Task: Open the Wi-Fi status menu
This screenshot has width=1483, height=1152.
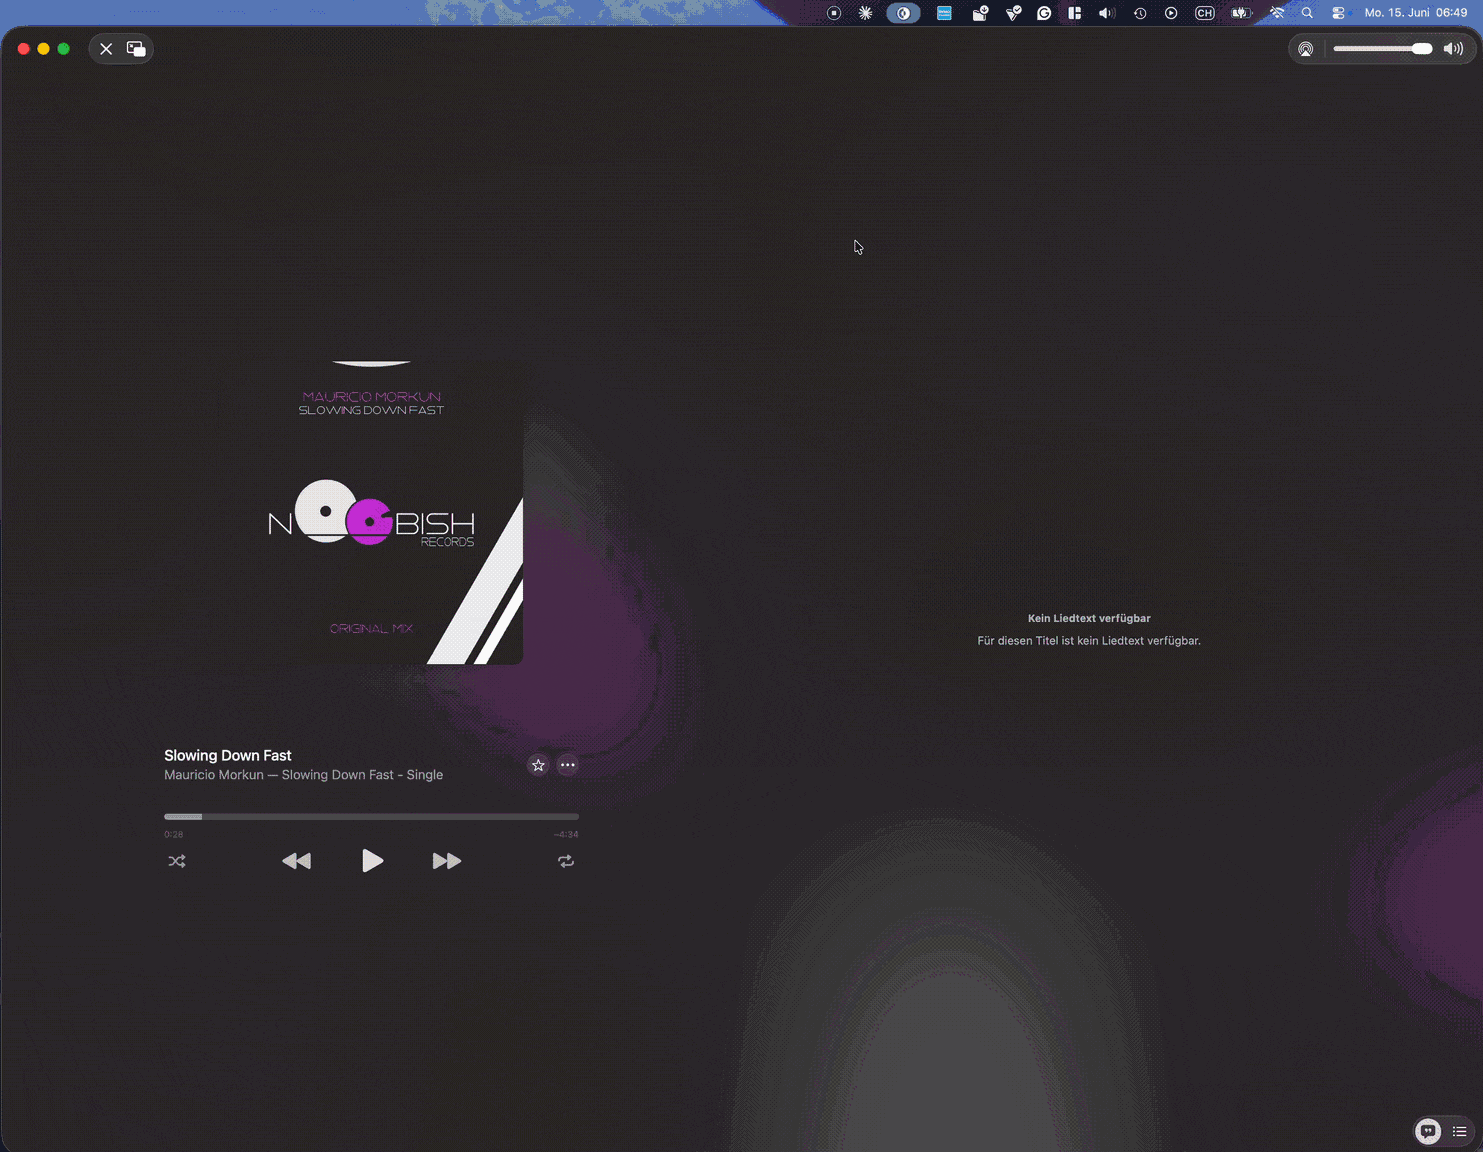Action: click(1277, 13)
